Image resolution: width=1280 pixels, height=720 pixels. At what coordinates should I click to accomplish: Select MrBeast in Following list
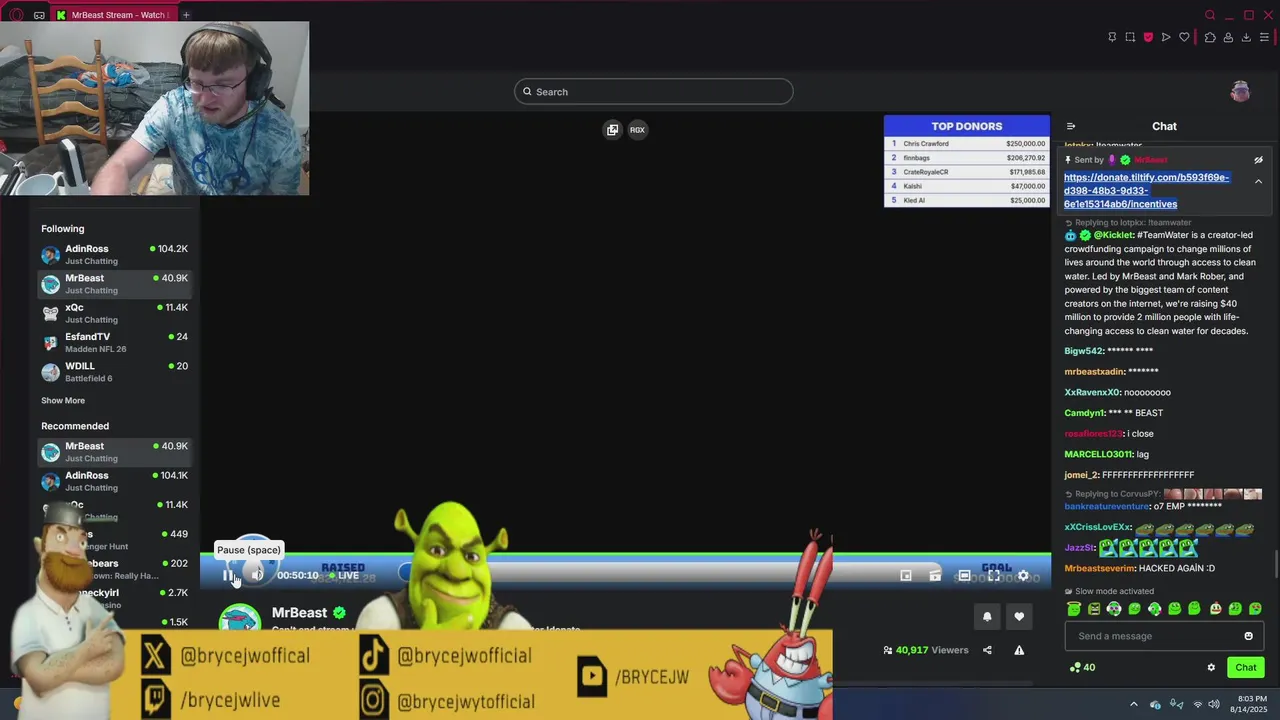(x=114, y=284)
